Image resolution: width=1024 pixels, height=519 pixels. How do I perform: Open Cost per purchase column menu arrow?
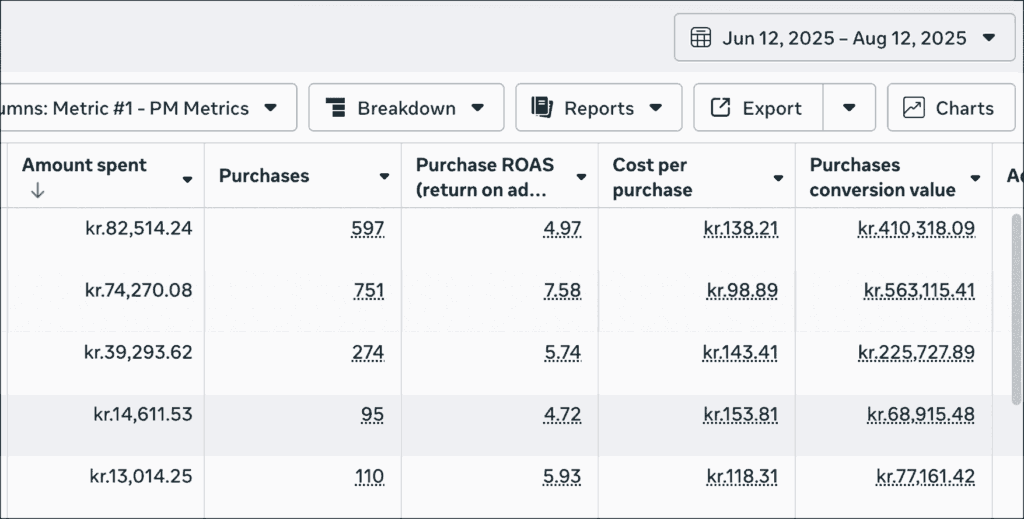(778, 177)
